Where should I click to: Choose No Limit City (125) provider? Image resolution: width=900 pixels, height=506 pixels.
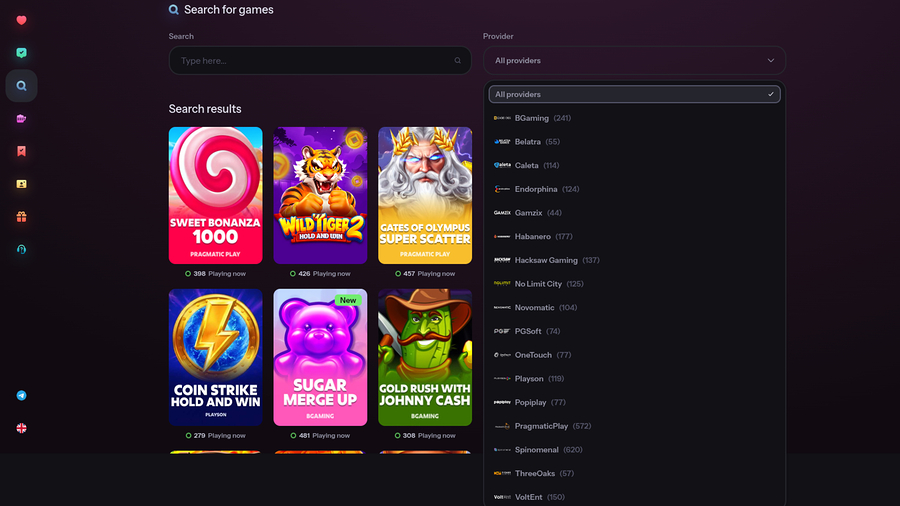634,284
